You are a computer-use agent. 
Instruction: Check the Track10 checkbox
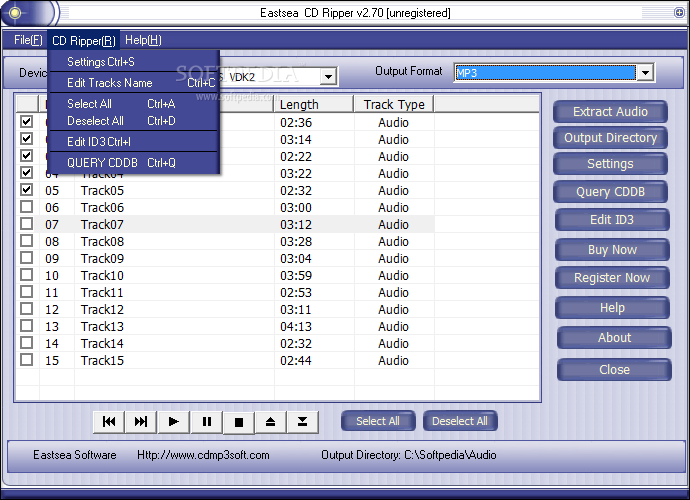point(26,275)
